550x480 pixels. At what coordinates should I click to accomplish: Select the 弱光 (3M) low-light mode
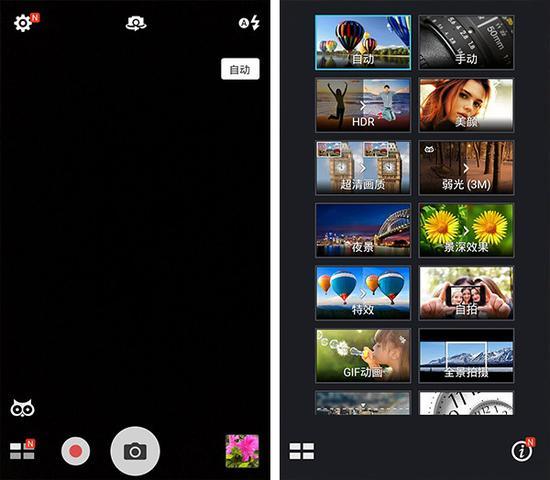pos(466,168)
